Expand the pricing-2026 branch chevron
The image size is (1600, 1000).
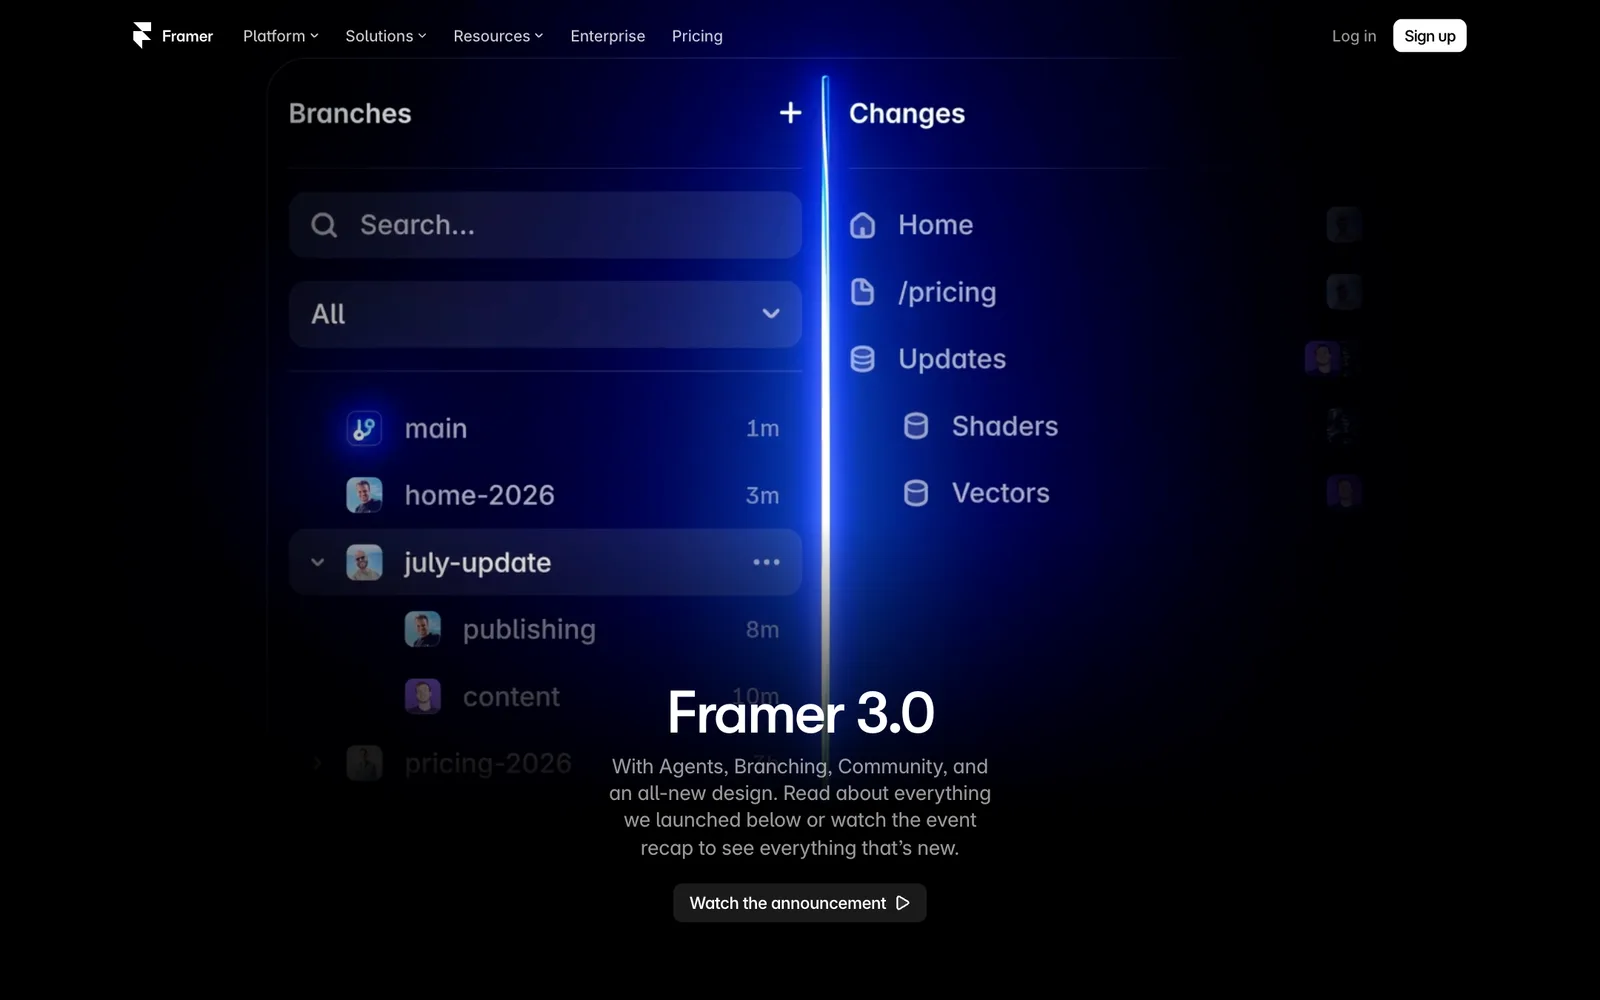coord(318,764)
